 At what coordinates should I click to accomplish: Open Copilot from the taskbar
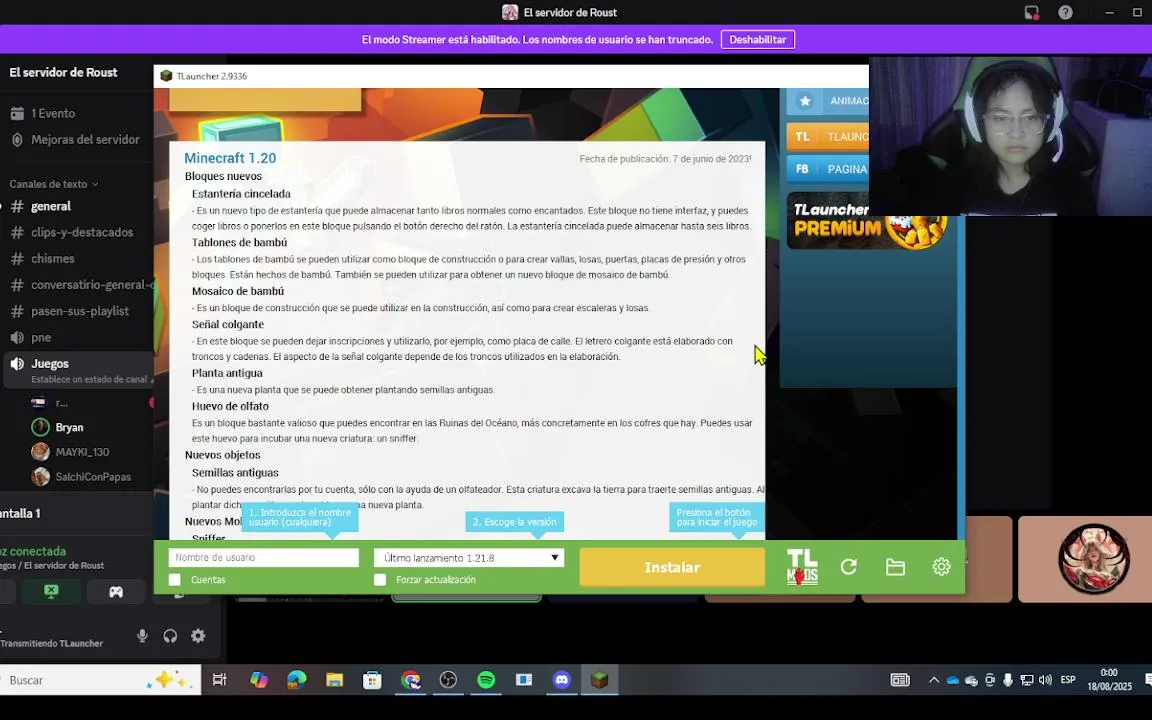[259, 680]
